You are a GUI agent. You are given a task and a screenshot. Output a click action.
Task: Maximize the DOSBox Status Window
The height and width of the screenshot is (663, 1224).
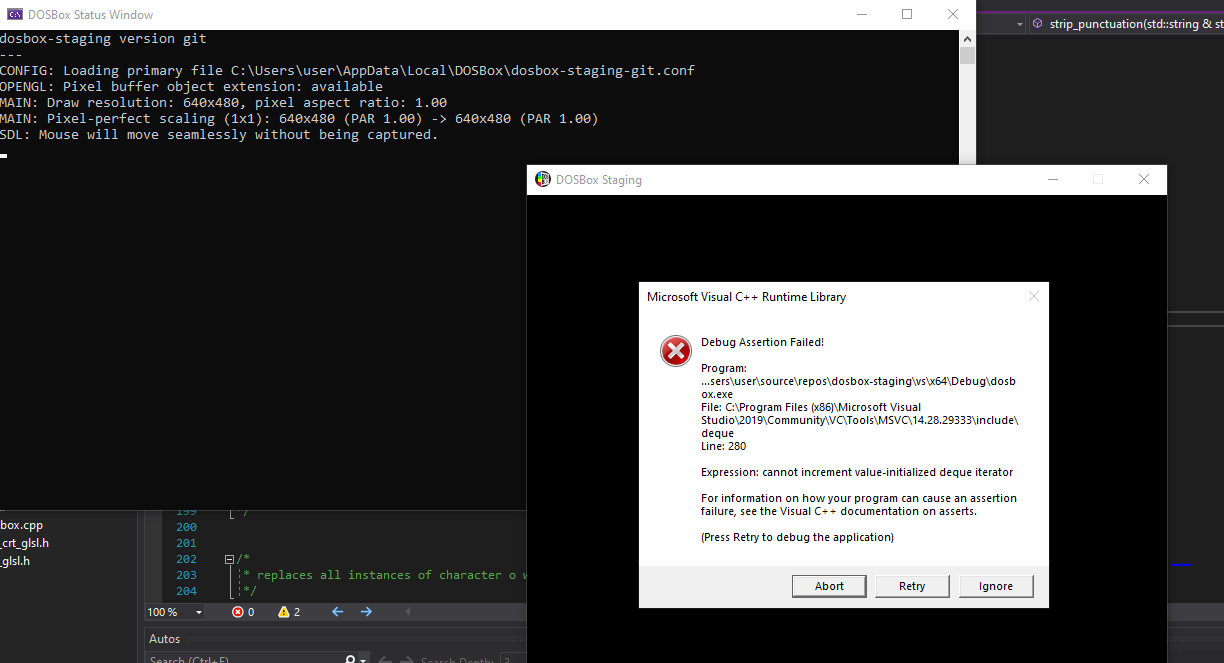pyautogui.click(x=907, y=14)
